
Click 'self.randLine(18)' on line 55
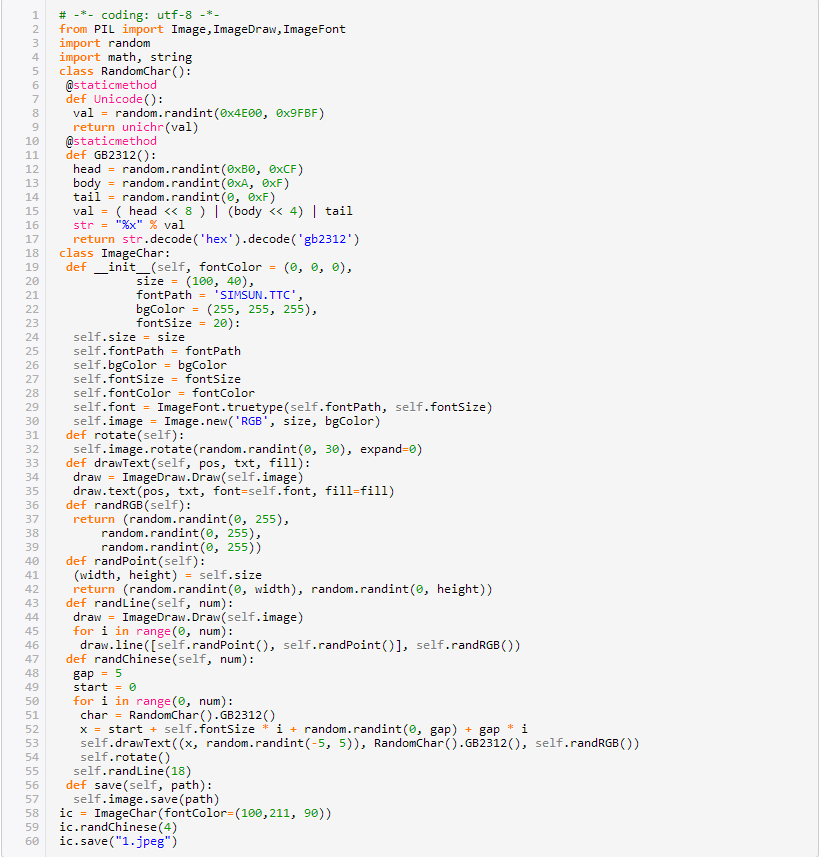(132, 771)
